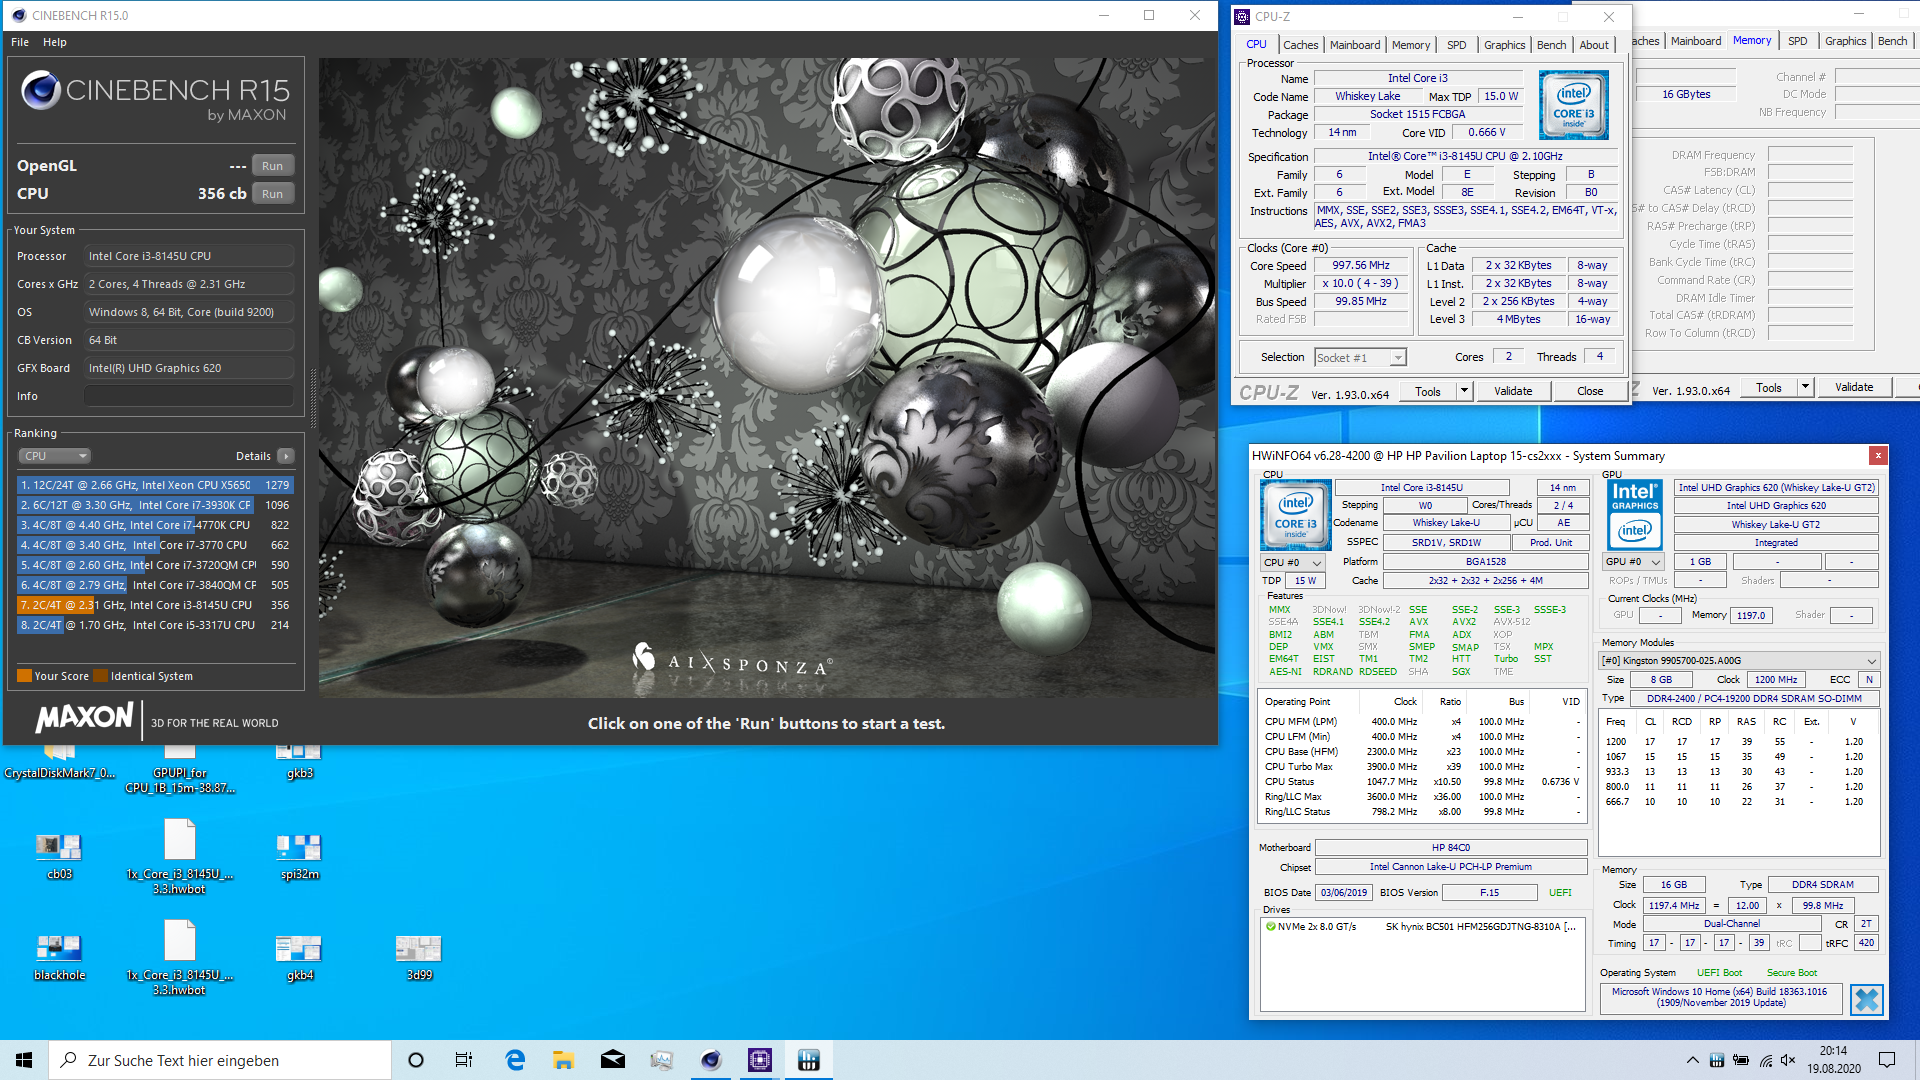Open the GPU #0 dropdown in HWiNFO

[x=1633, y=562]
